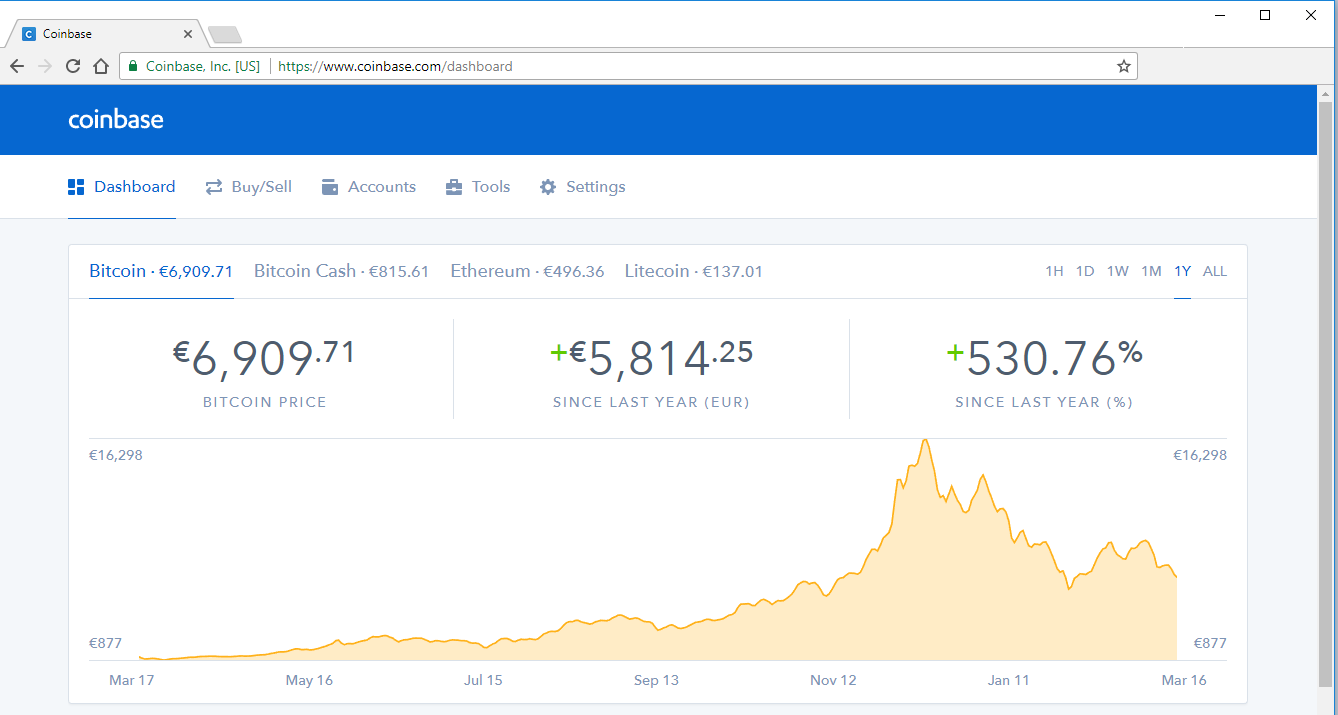
Task: Click the browser forward arrow
Action: tap(45, 66)
